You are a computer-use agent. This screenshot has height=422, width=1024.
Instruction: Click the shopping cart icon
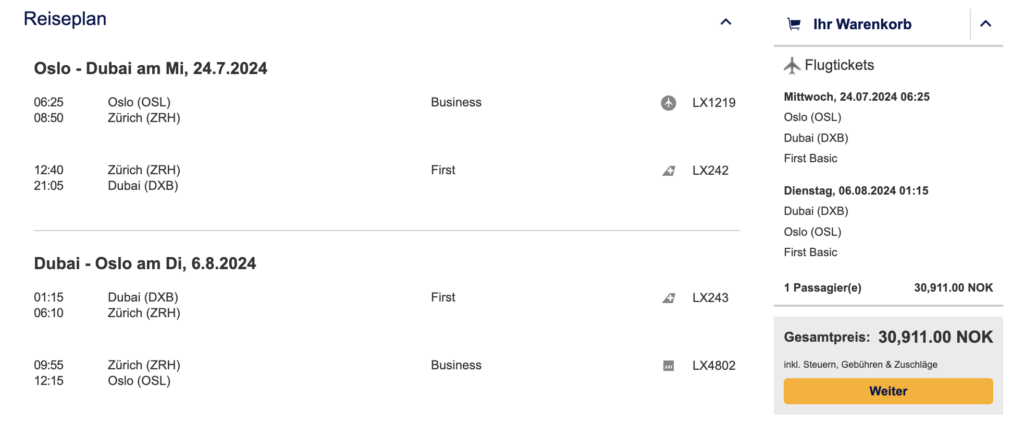(794, 24)
